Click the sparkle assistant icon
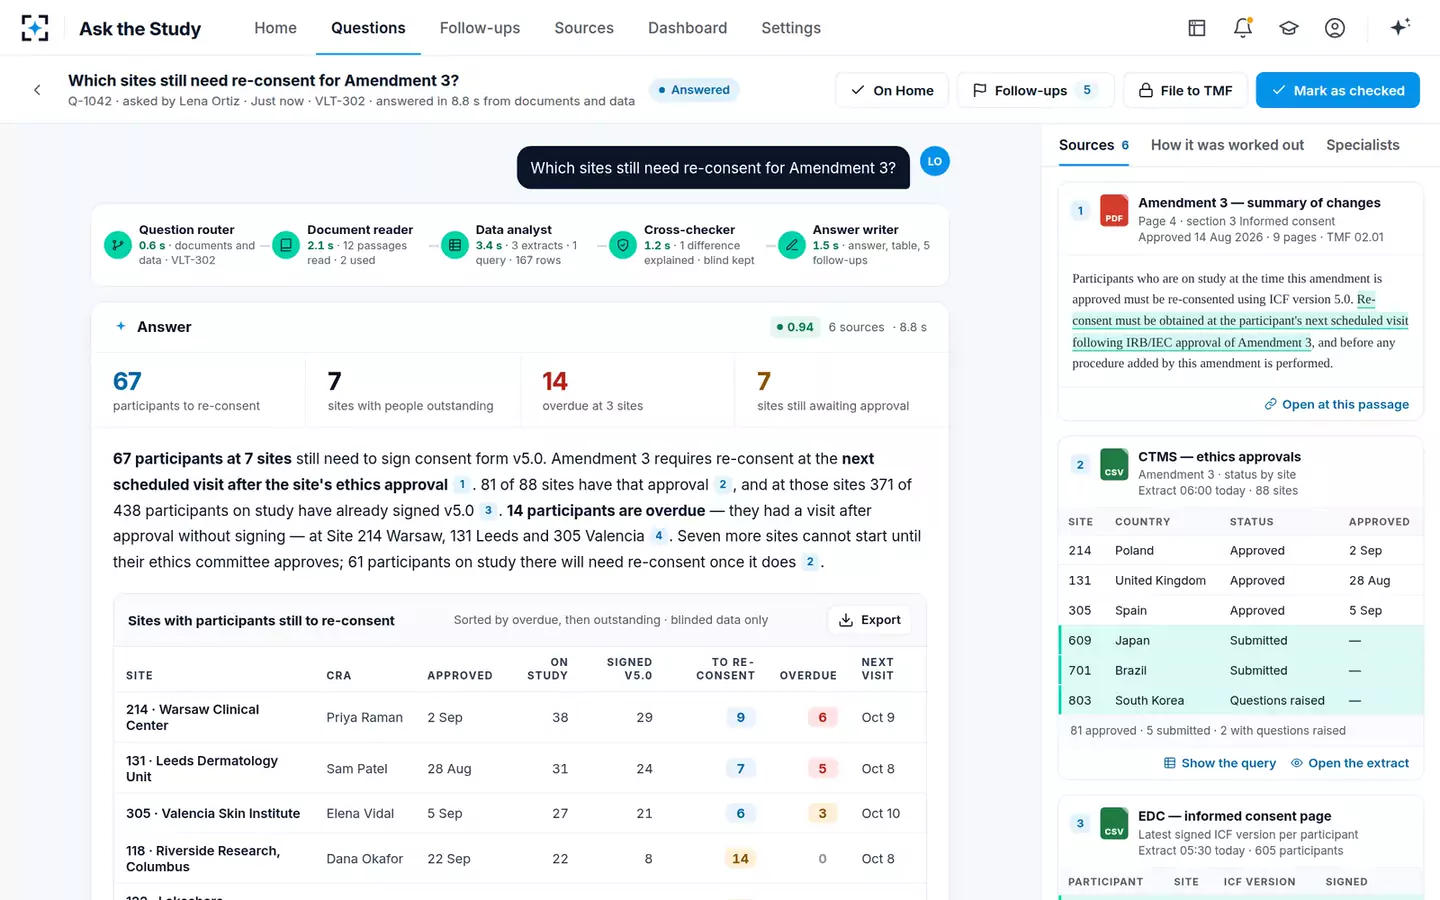The image size is (1440, 900). 1400,27
